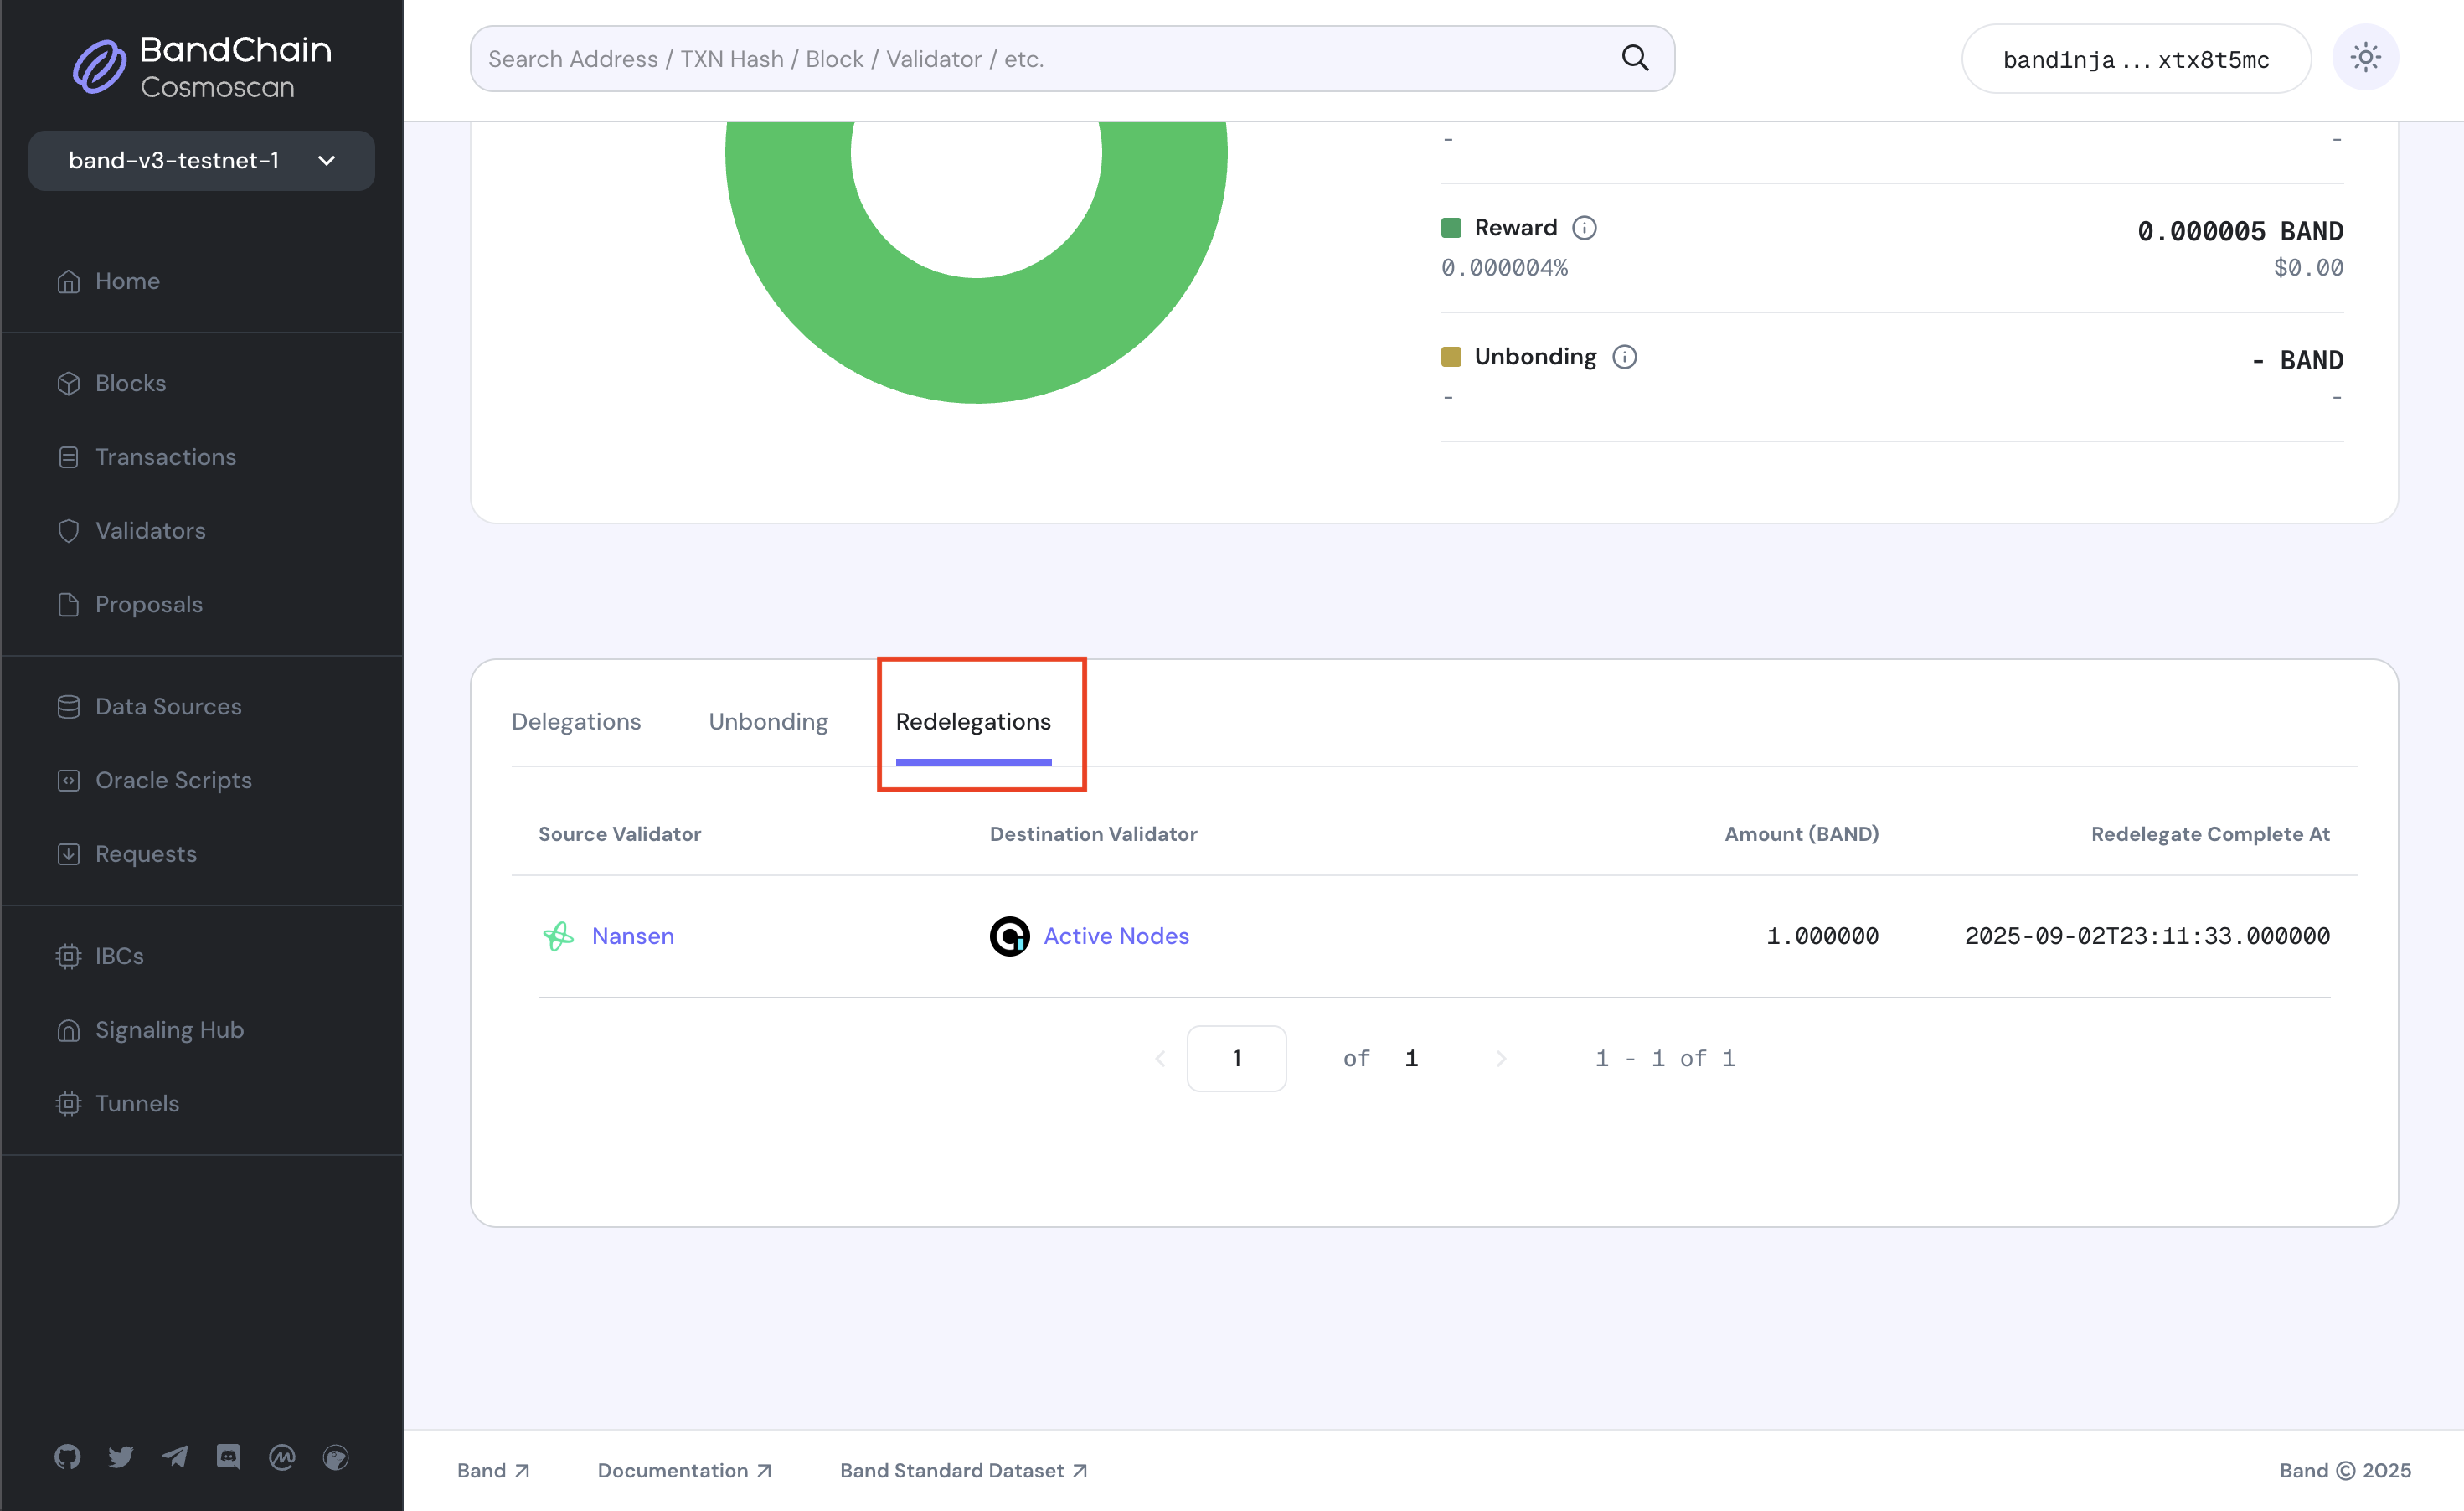
Task: Switch to the Unbonding tab
Action: coord(768,721)
